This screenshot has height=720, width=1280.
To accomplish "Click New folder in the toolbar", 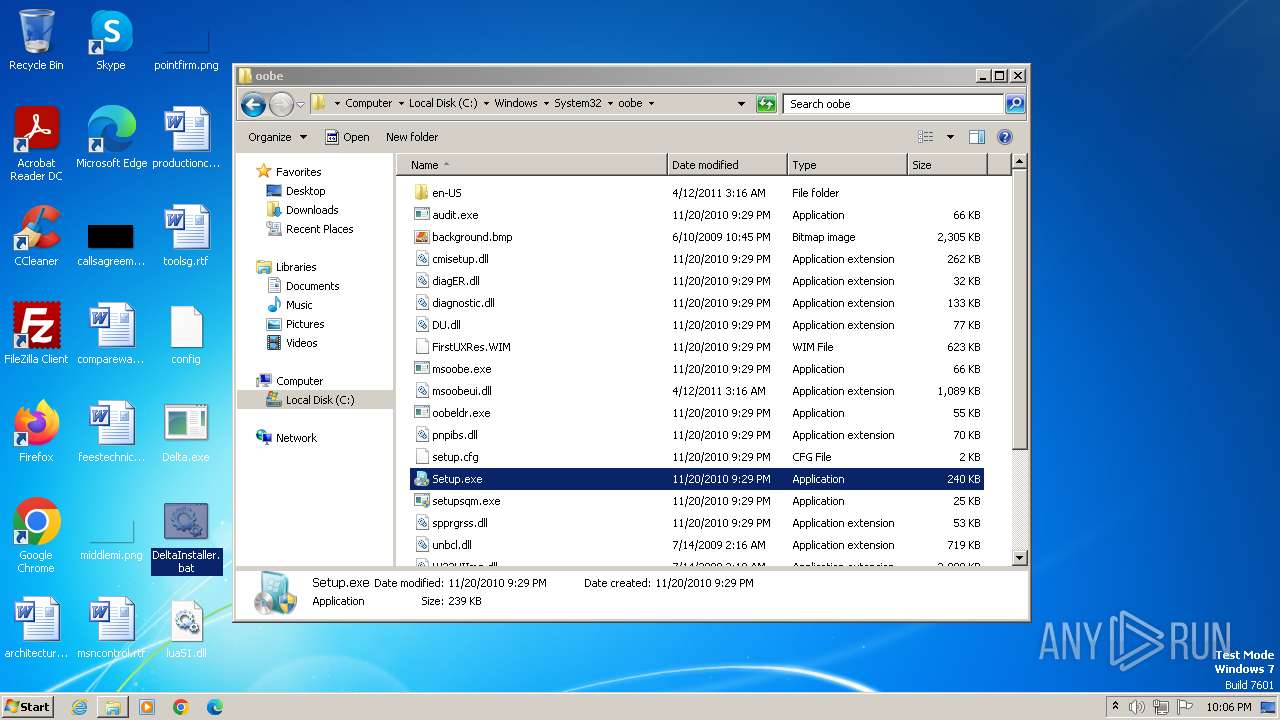I will pyautogui.click(x=412, y=137).
